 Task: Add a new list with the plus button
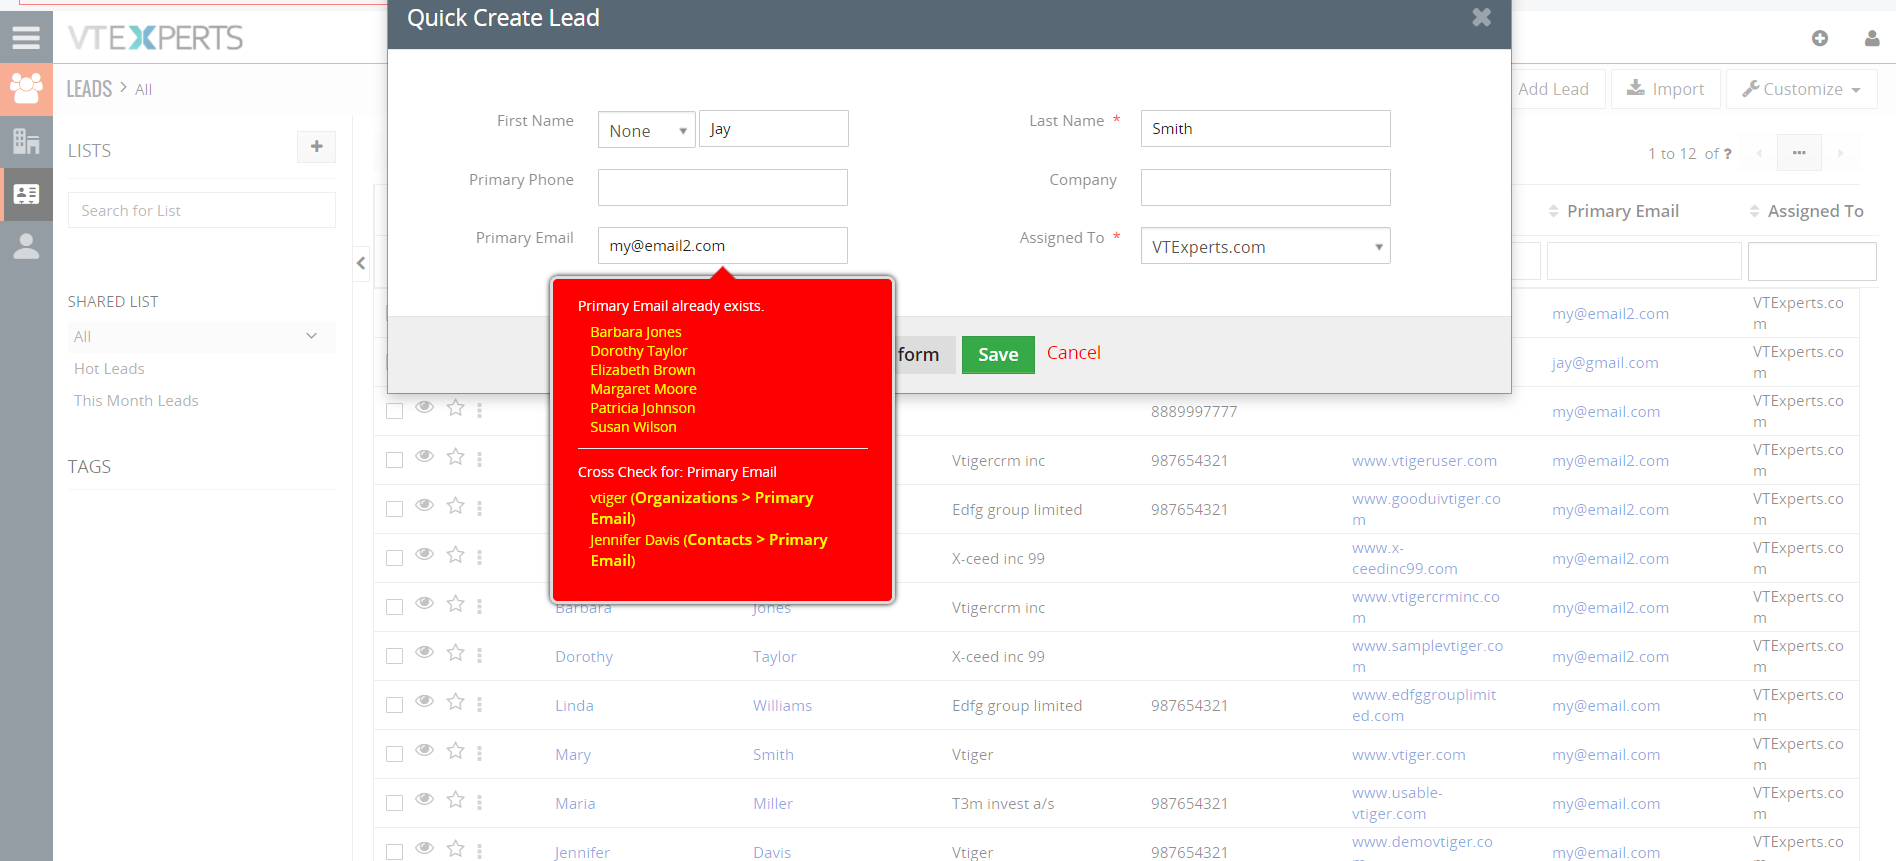click(316, 146)
